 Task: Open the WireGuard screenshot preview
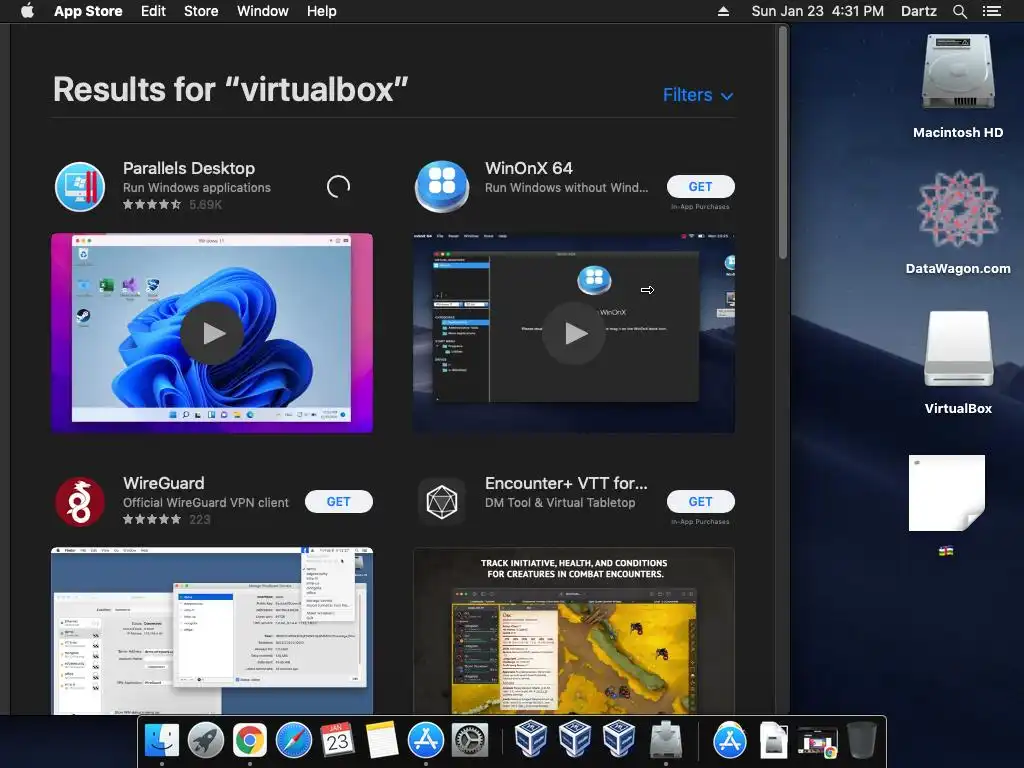(212, 631)
